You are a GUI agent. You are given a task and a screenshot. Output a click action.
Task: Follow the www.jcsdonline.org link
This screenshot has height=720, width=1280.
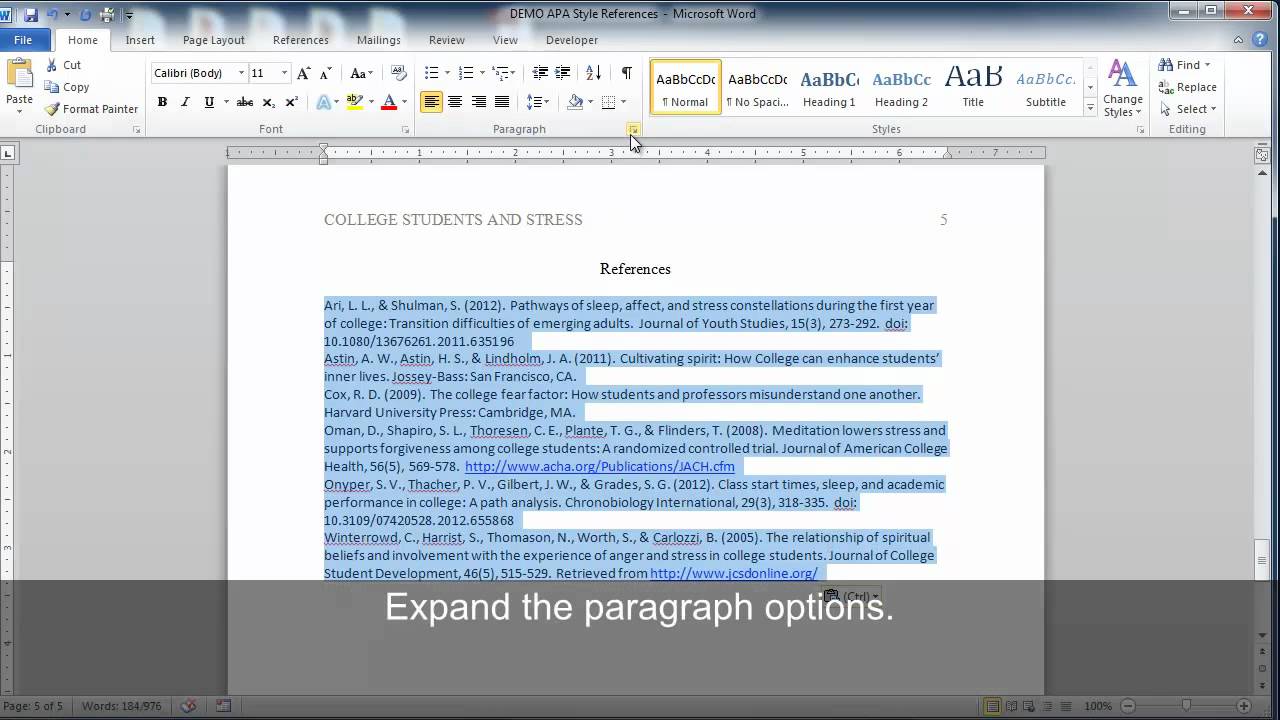click(x=733, y=573)
